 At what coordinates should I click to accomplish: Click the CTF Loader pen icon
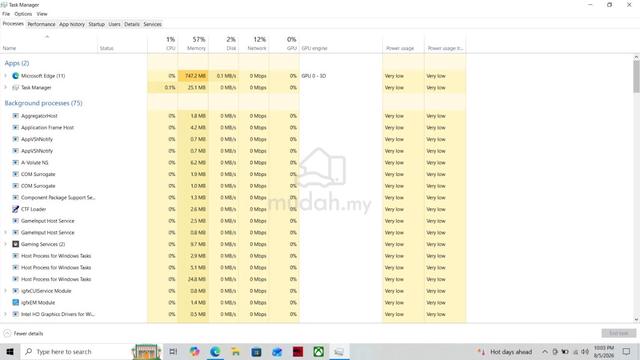click(x=16, y=209)
